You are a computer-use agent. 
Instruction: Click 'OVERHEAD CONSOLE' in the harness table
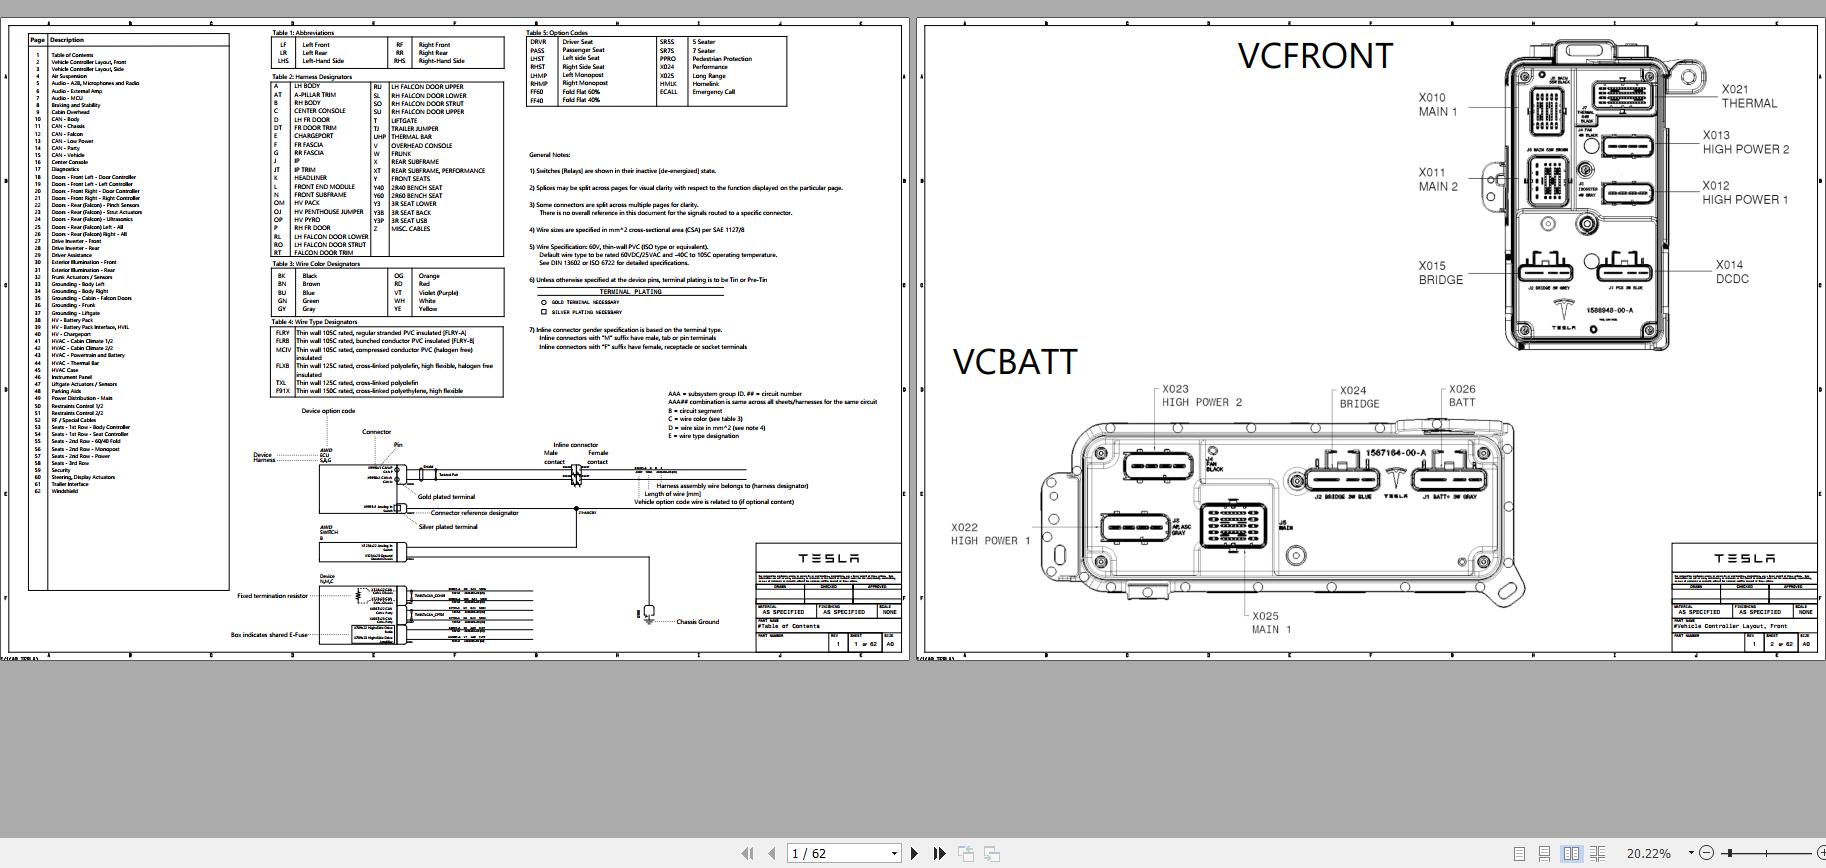(x=421, y=145)
